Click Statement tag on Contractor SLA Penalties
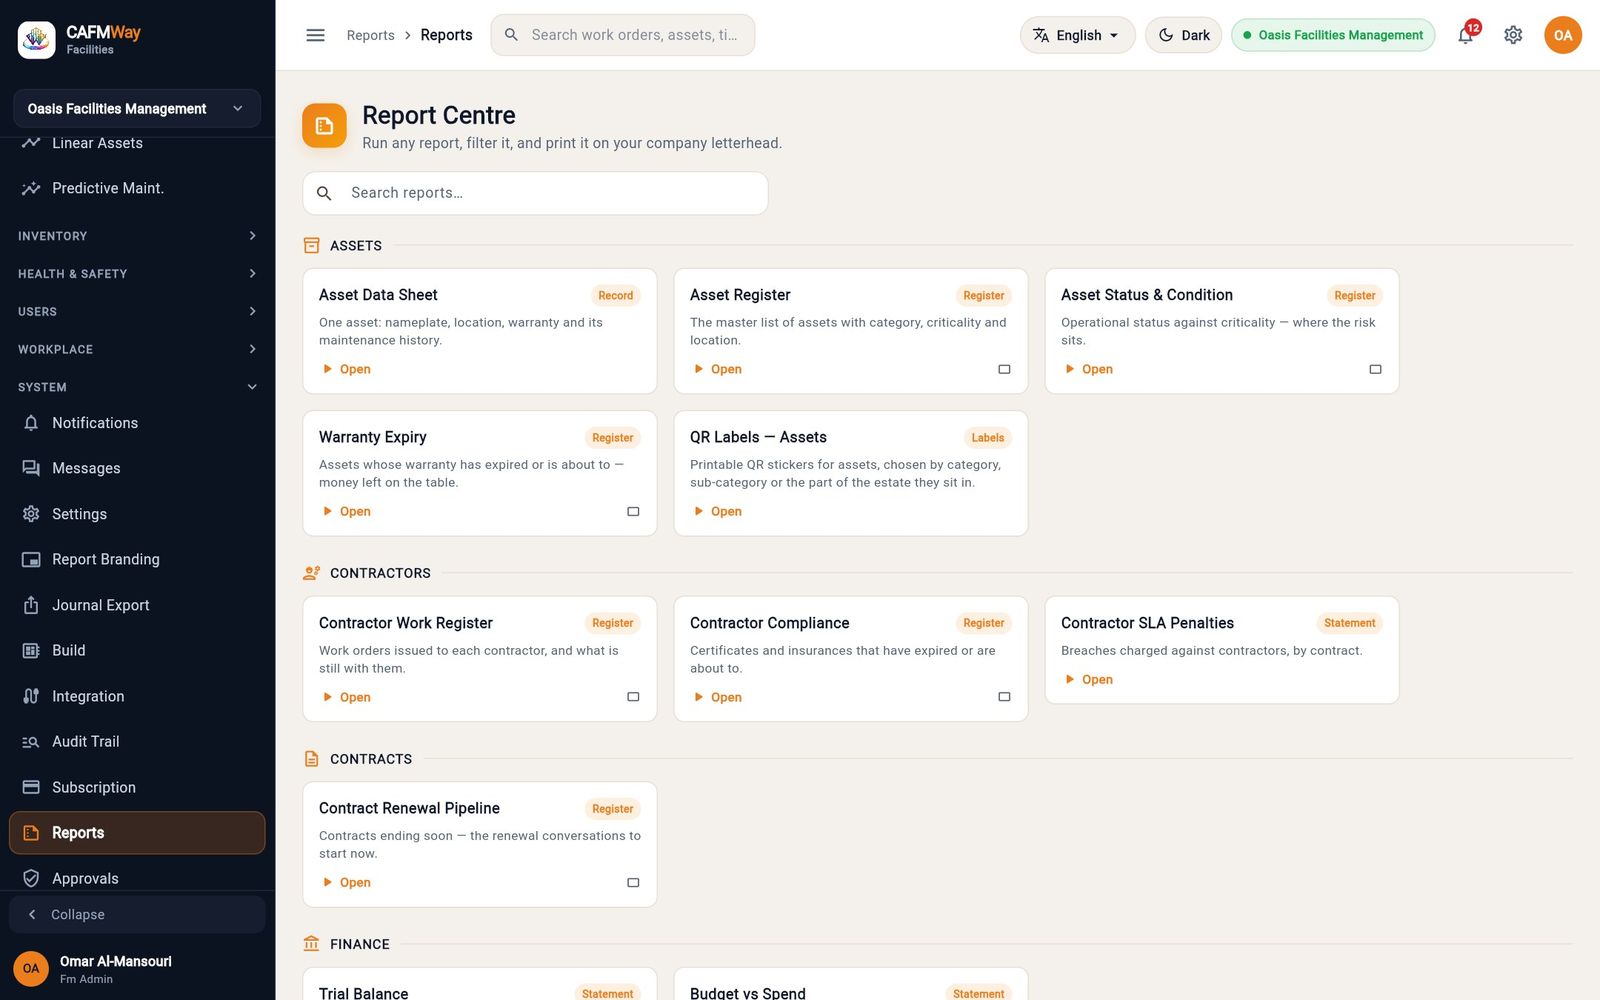1600x1000 pixels. click(x=1349, y=623)
